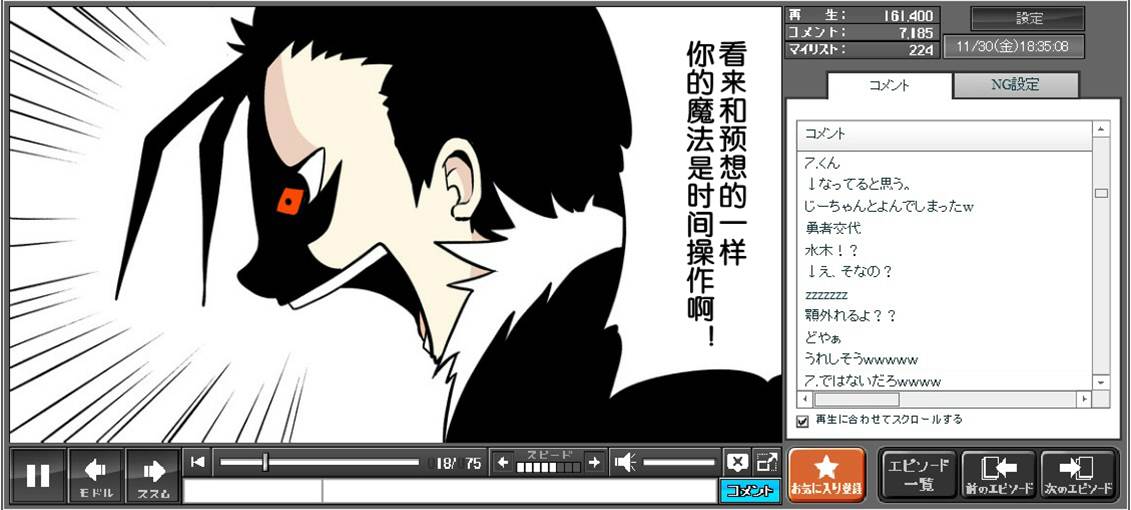Click the モドル back arrow button
The width and height of the screenshot is (1131, 510).
tap(96, 476)
